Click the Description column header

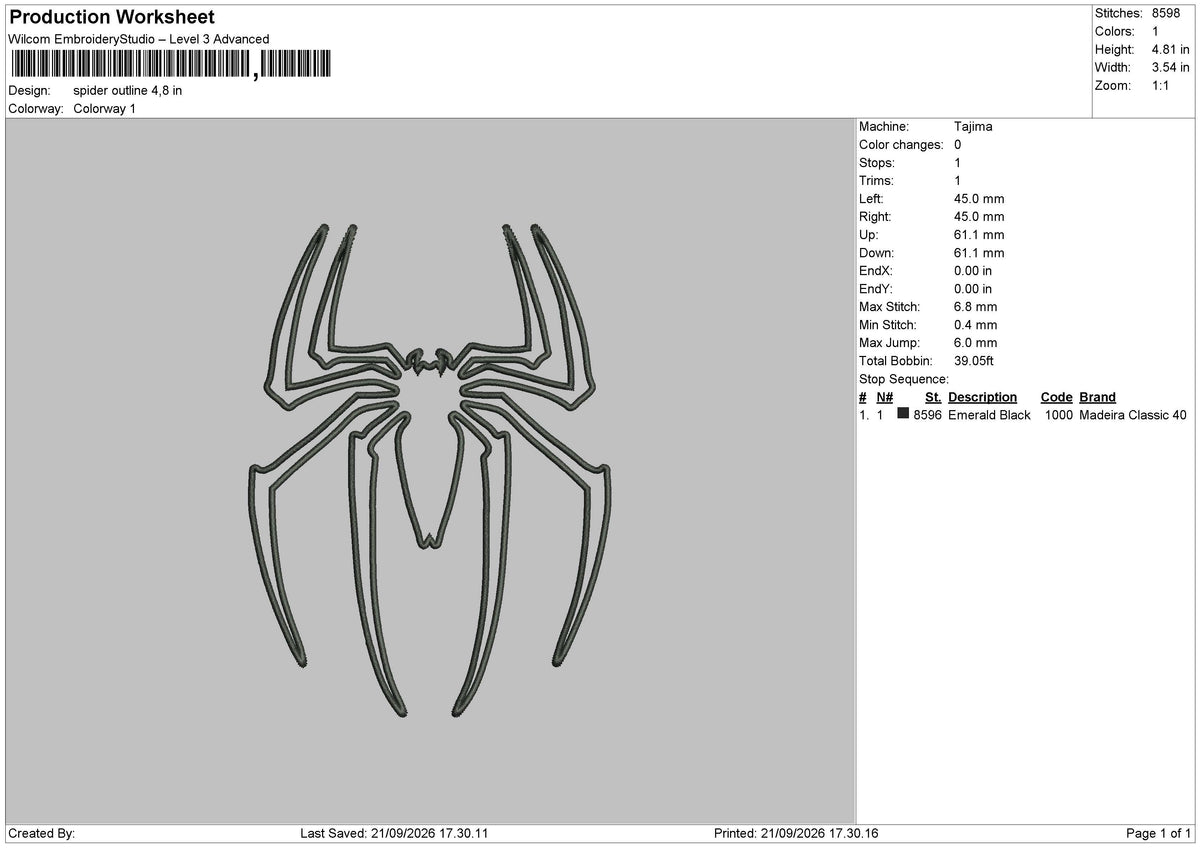pyautogui.click(x=982, y=397)
